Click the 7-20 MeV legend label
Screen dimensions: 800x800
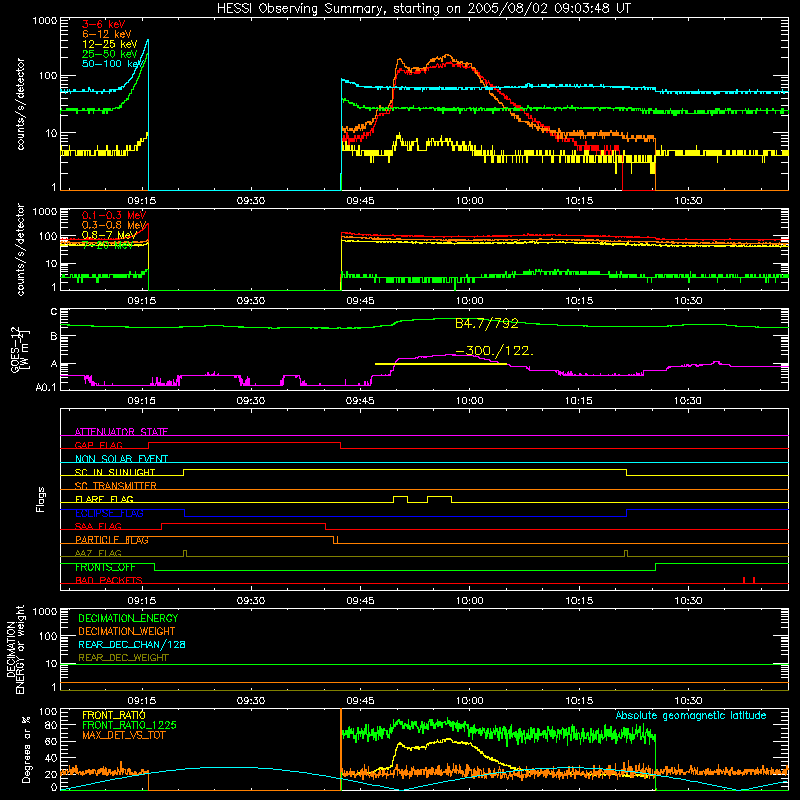coord(108,245)
